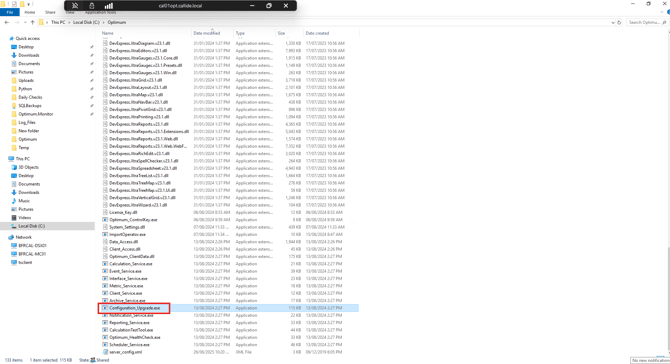This screenshot has width=670, height=364.
Task: Click the vertical scrollbar of the file list
Action: [x=668, y=191]
